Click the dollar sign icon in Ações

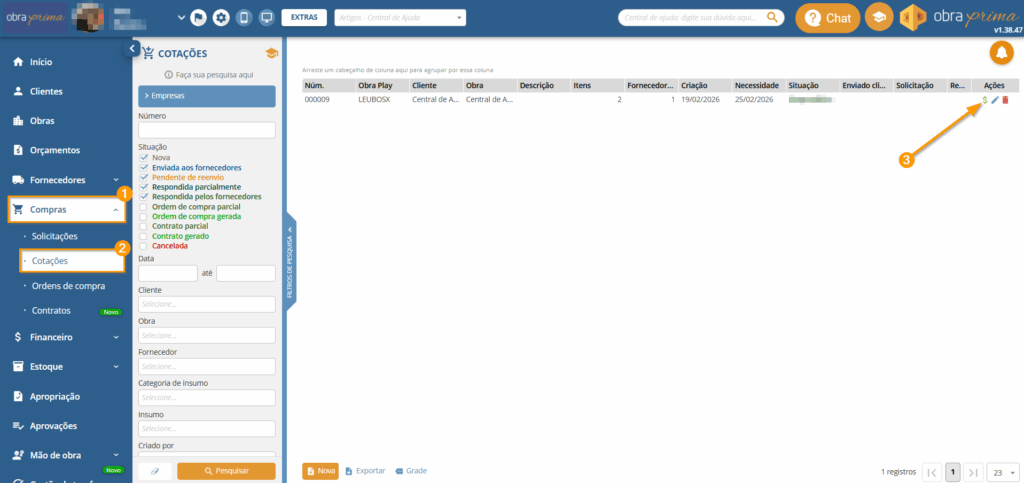[x=985, y=100]
